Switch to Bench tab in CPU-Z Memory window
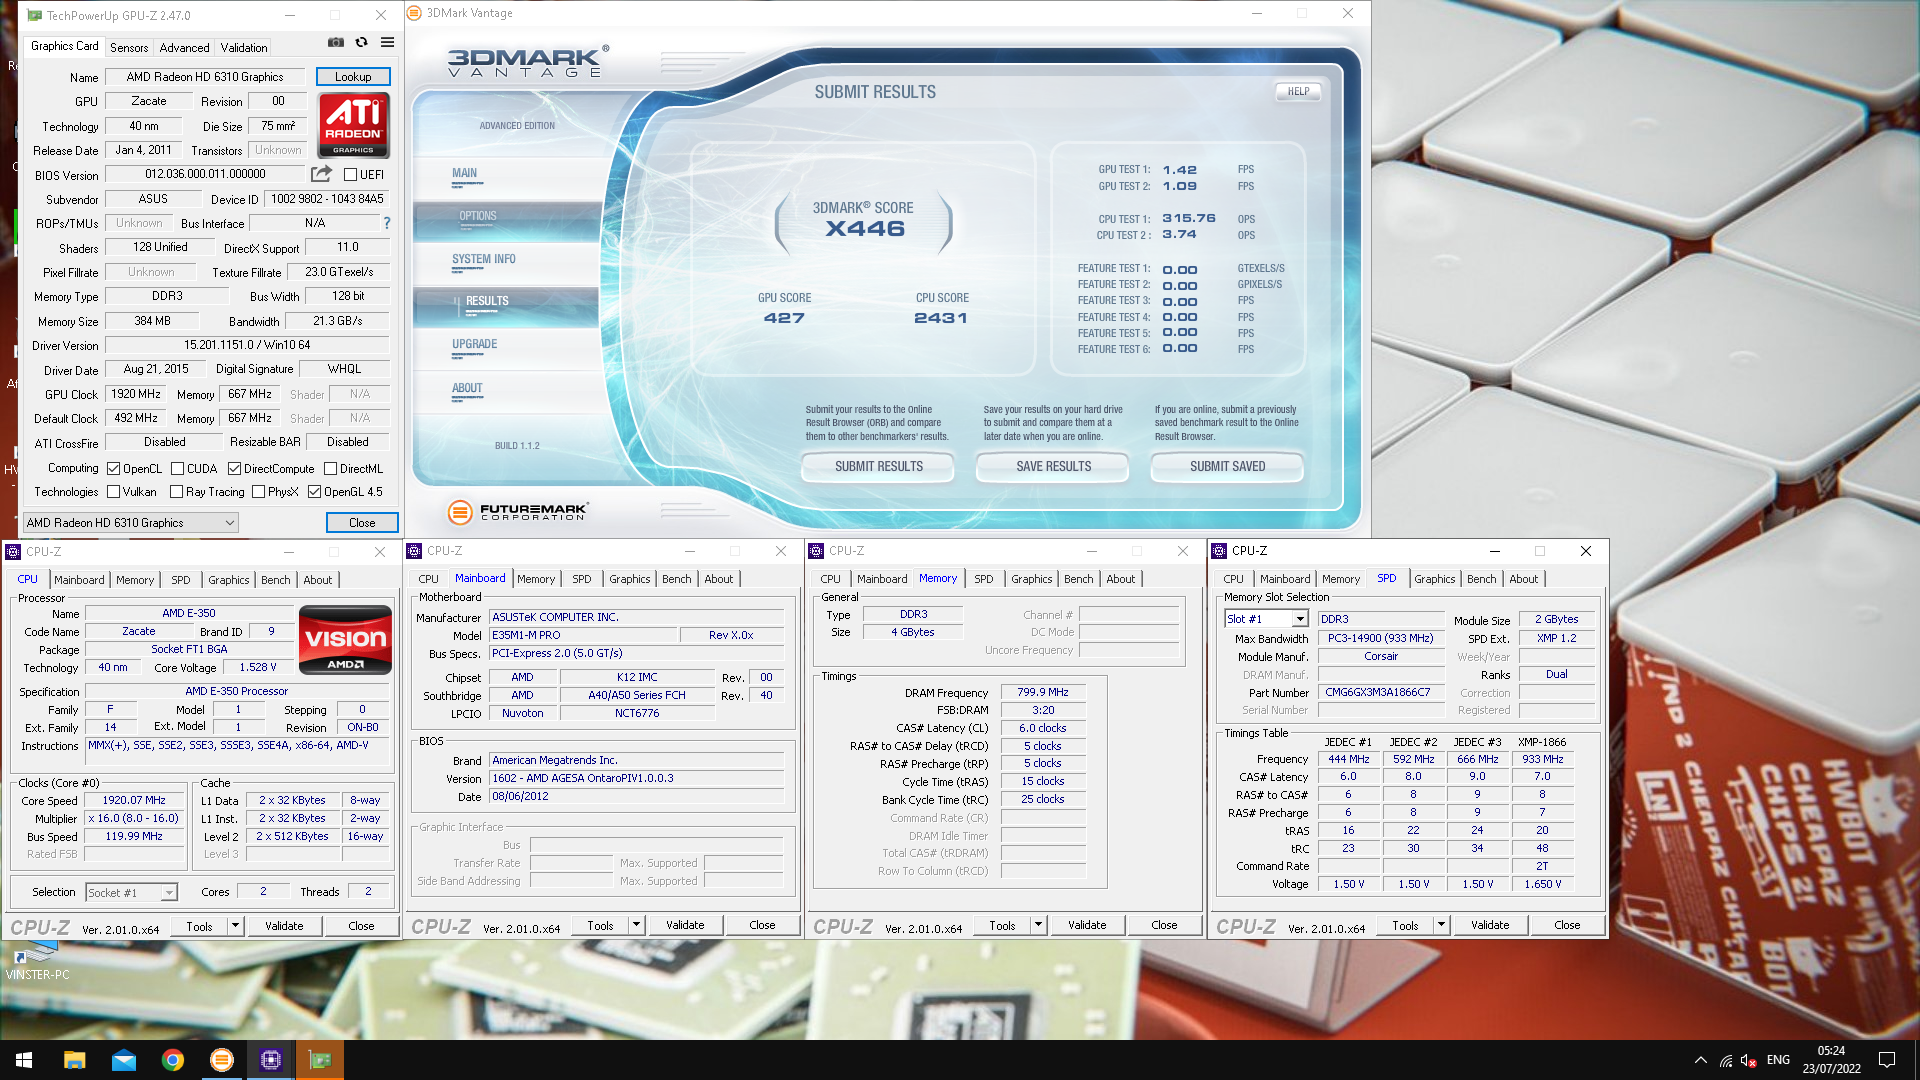Image resolution: width=1920 pixels, height=1080 pixels. [x=1079, y=579]
